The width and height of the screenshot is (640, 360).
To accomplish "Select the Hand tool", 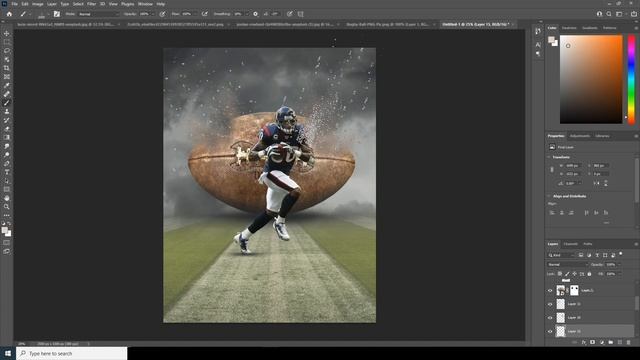I will pyautogui.click(x=7, y=198).
